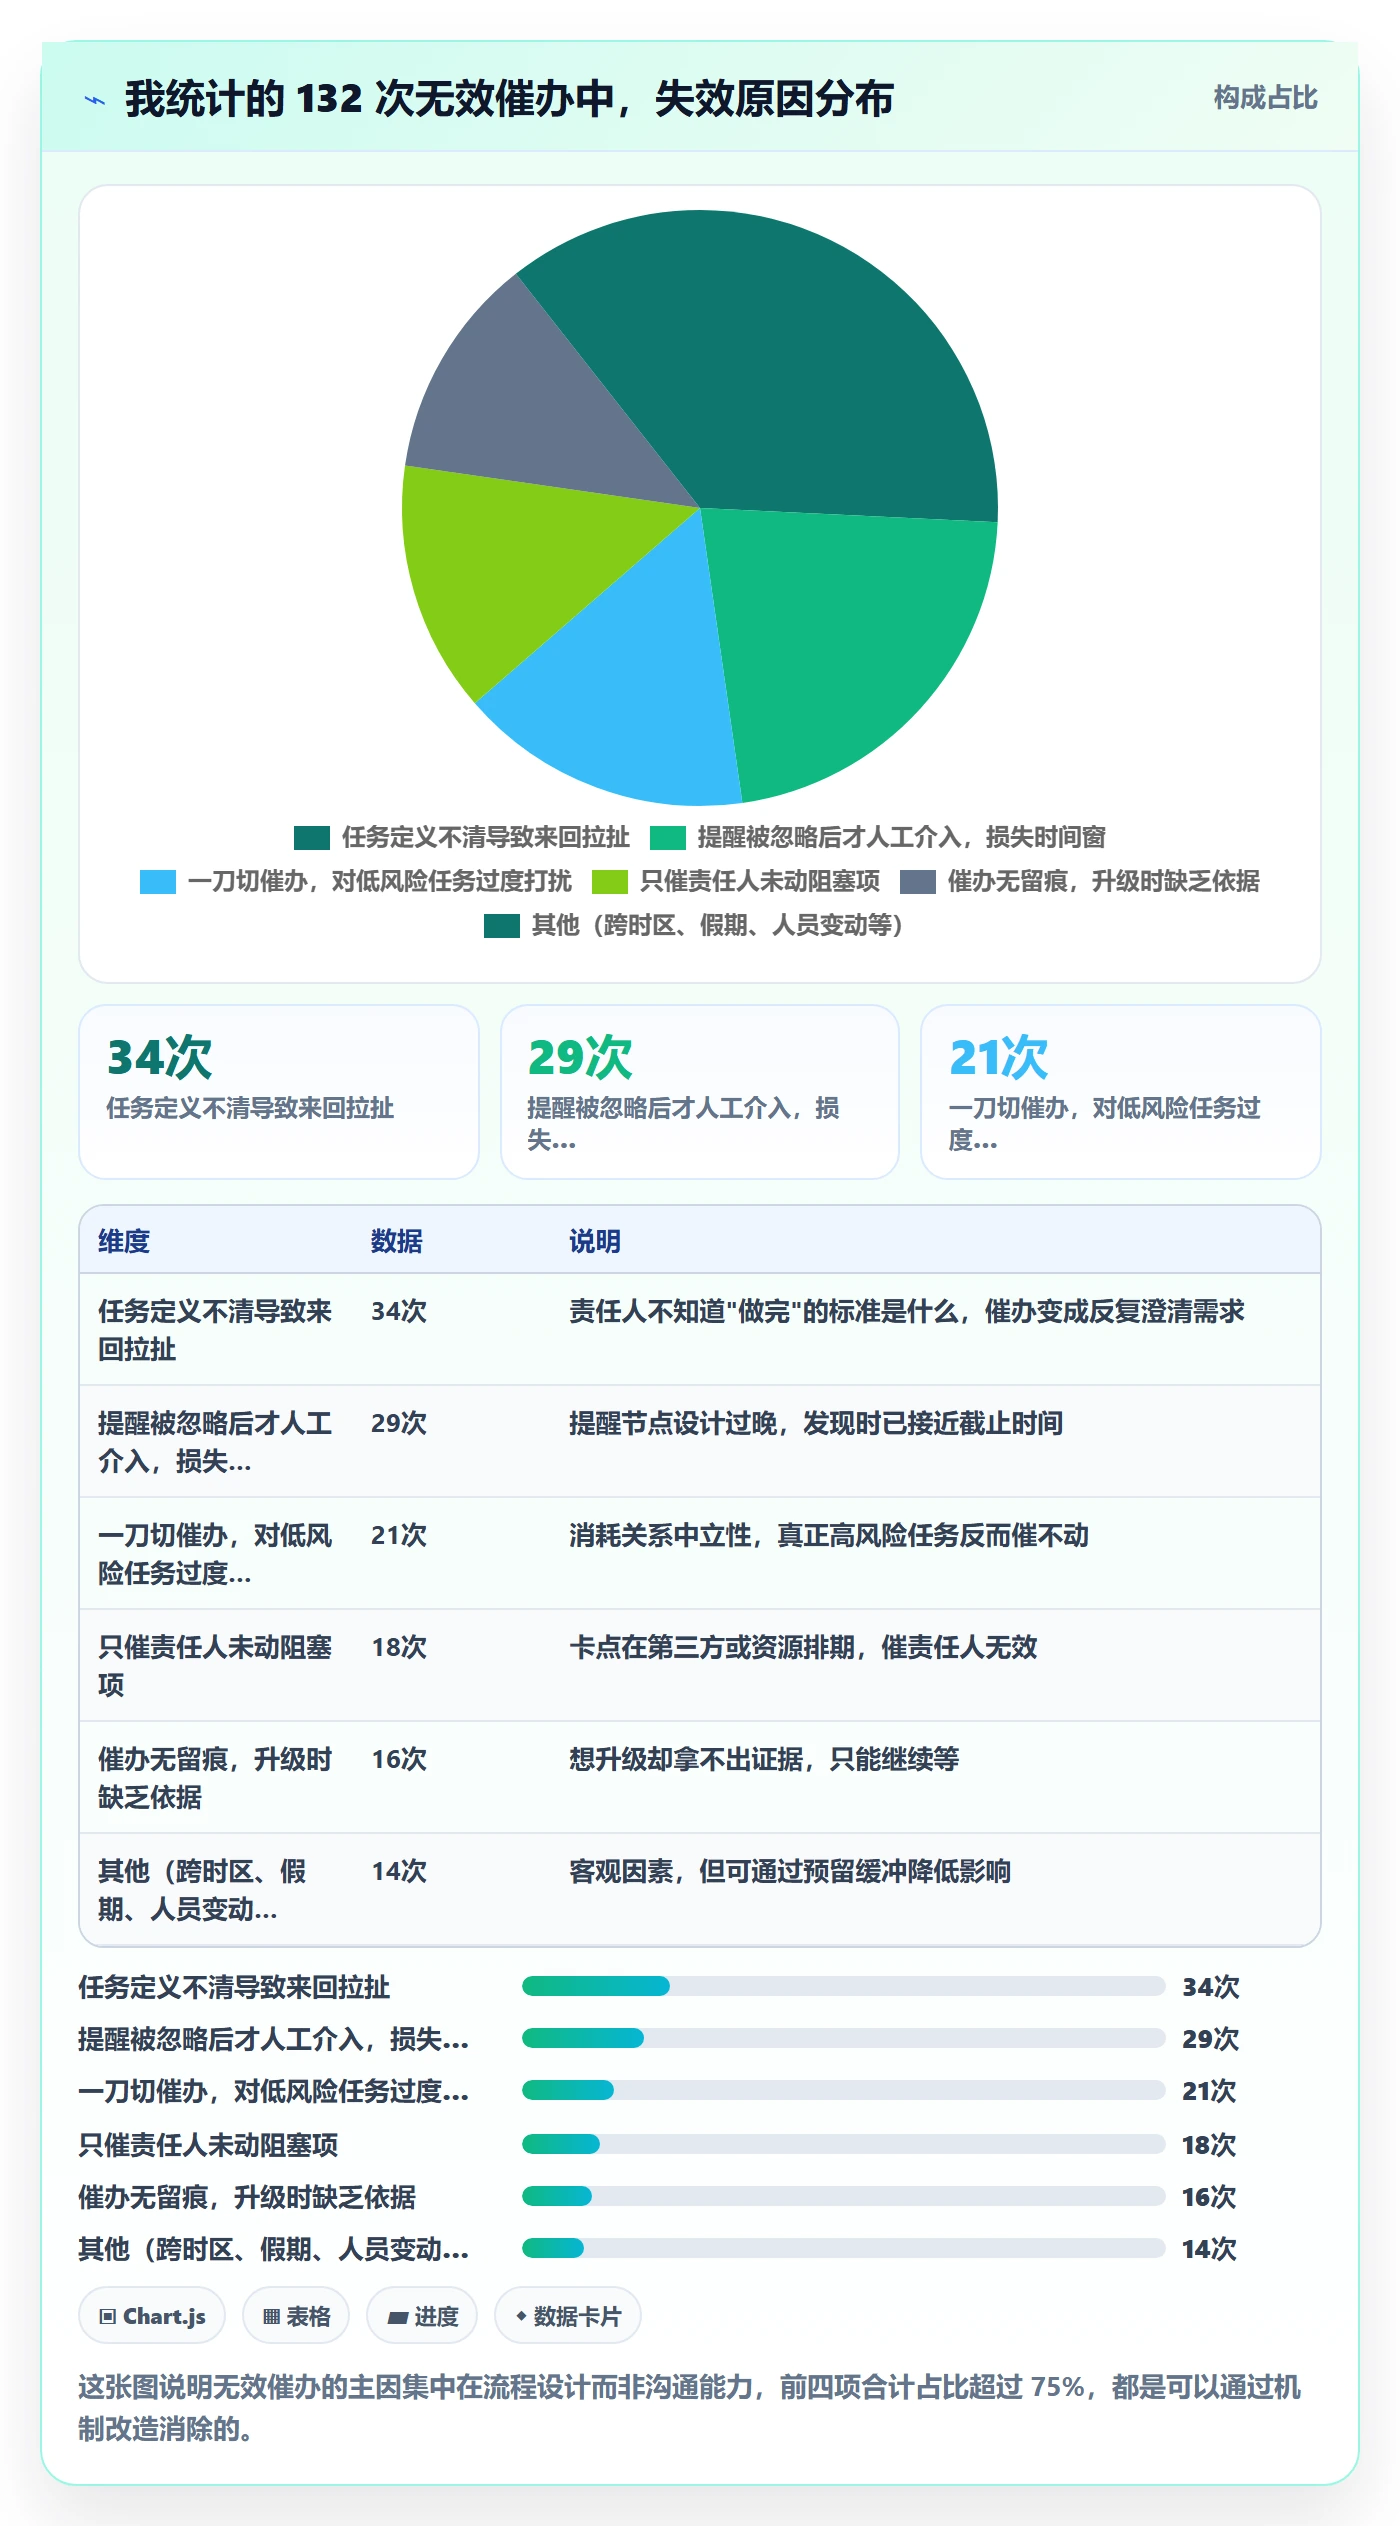Select table cell 客观因素，但可通过预留缓冲降低影响
This screenshot has width=1400, height=2526.
tap(790, 1871)
